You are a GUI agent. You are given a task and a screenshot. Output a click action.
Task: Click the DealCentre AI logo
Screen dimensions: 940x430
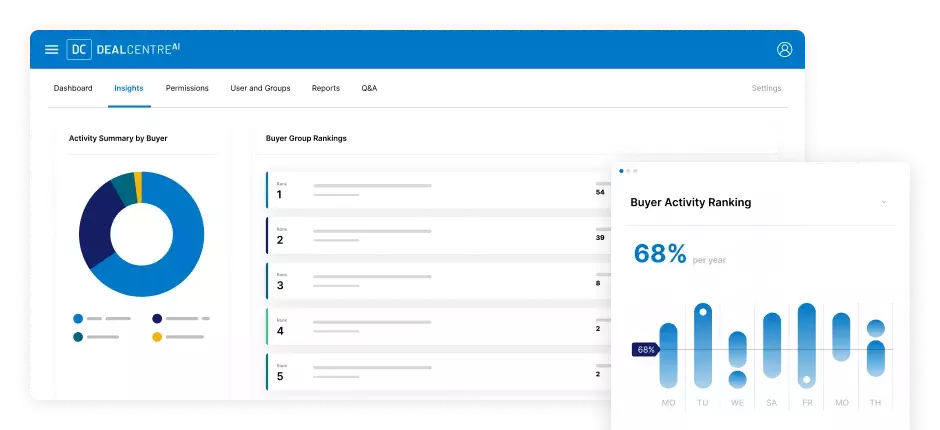[124, 49]
